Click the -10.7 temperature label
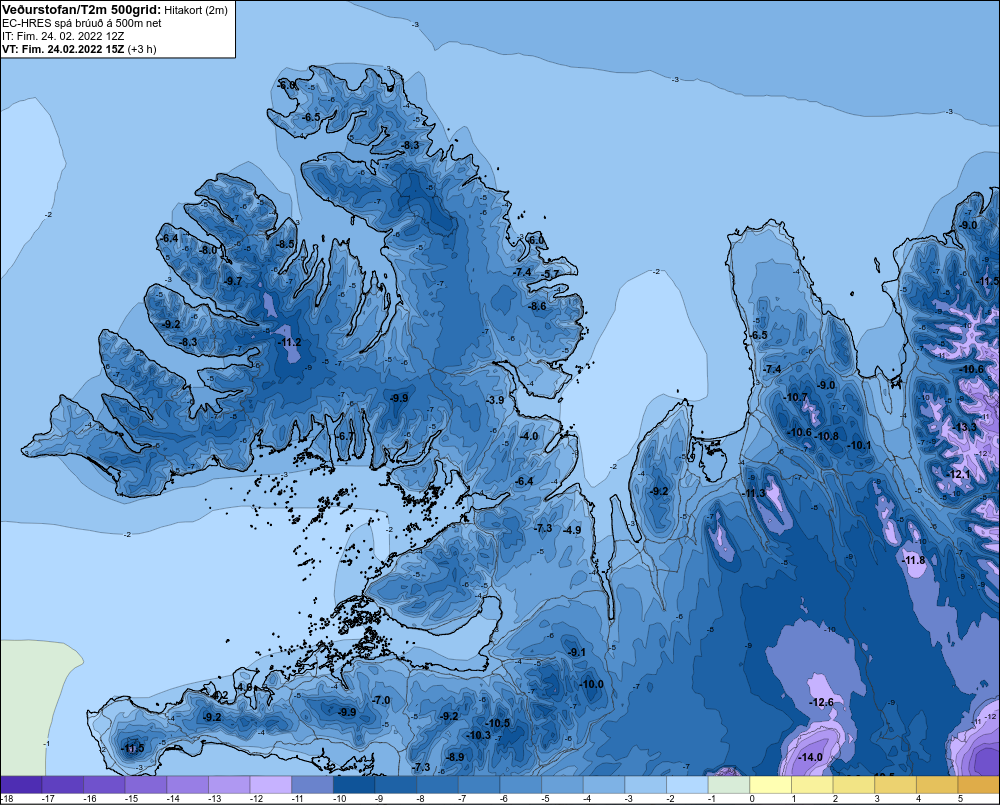This screenshot has height=805, width=1000. [796, 397]
